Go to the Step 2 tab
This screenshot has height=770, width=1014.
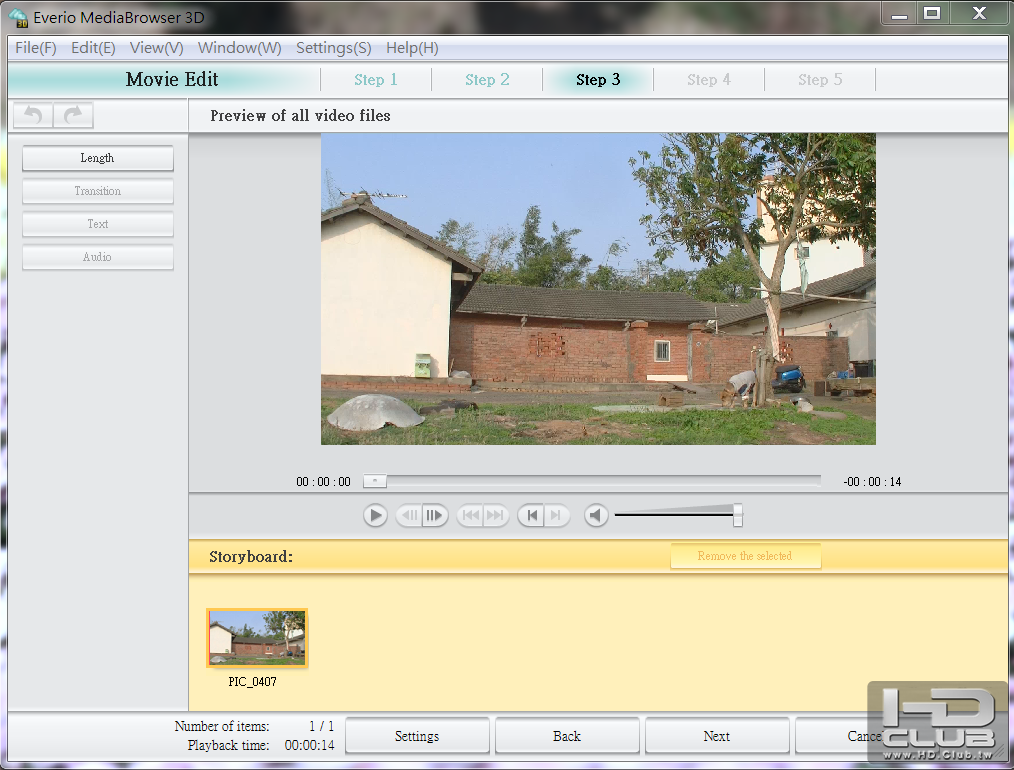pyautogui.click(x=487, y=80)
